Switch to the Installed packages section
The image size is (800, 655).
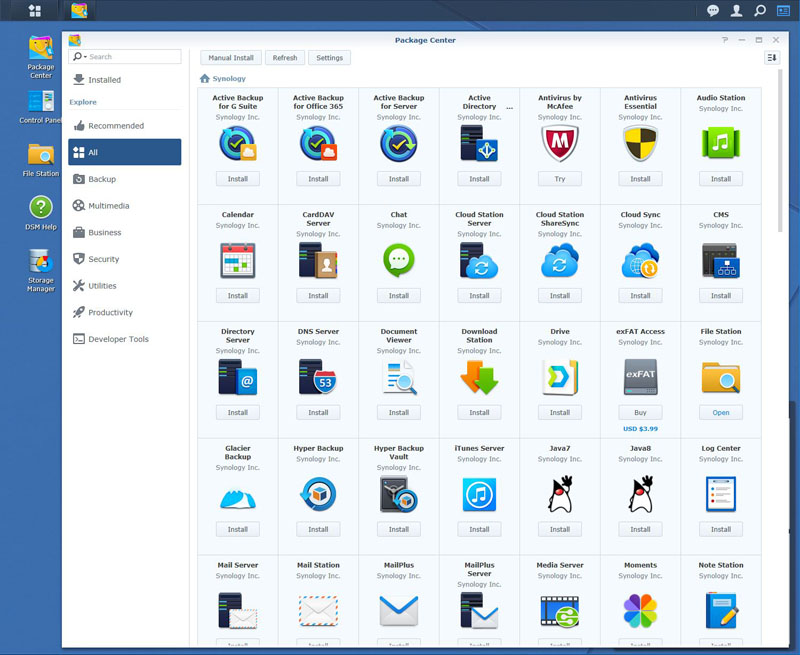click(104, 80)
